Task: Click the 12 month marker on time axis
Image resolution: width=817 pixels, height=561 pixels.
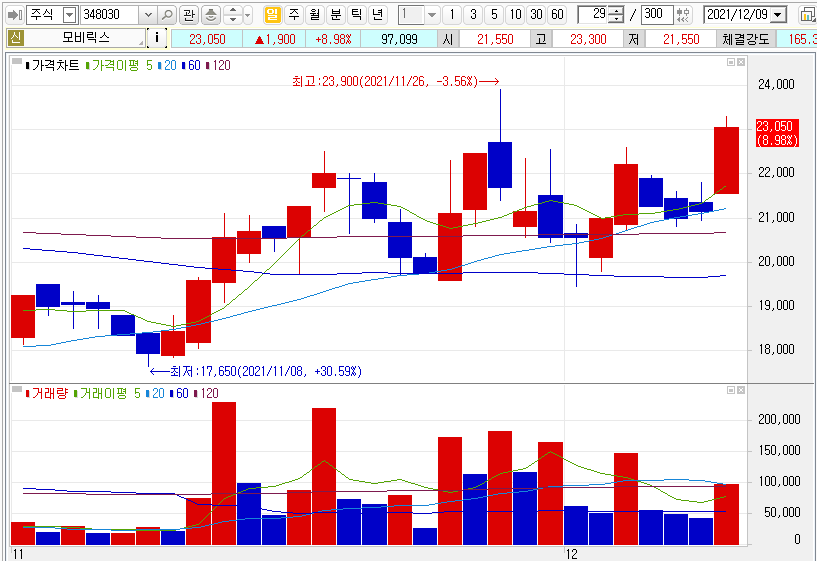Action: 572,554
